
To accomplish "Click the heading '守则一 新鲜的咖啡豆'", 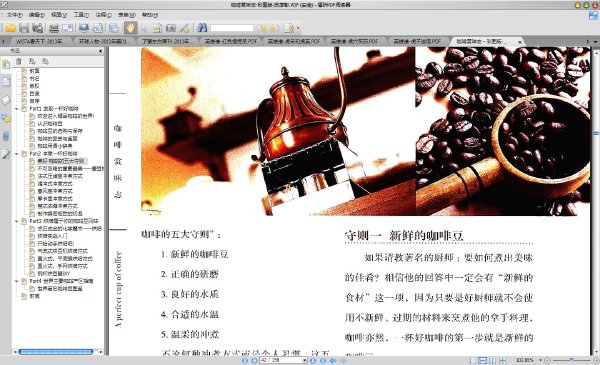I will pyautogui.click(x=403, y=235).
